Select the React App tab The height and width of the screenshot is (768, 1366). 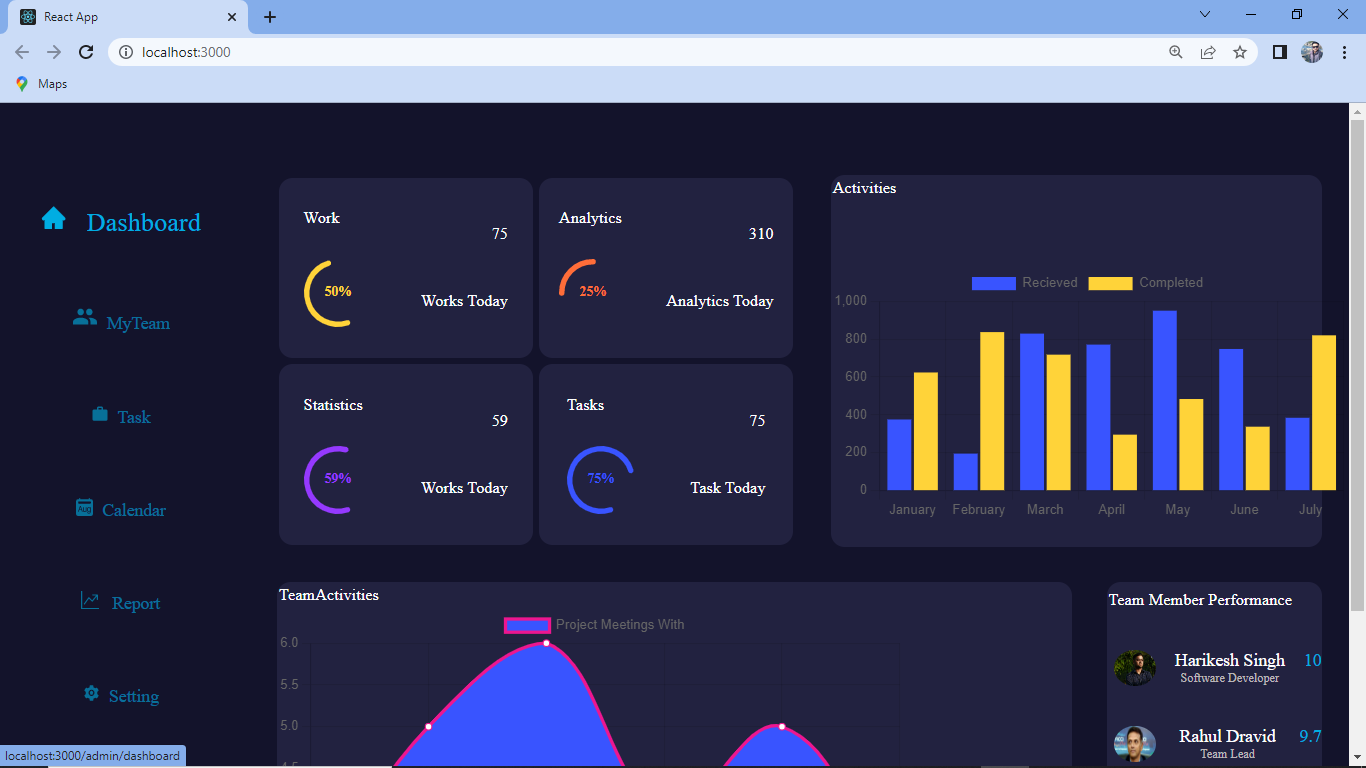128,17
